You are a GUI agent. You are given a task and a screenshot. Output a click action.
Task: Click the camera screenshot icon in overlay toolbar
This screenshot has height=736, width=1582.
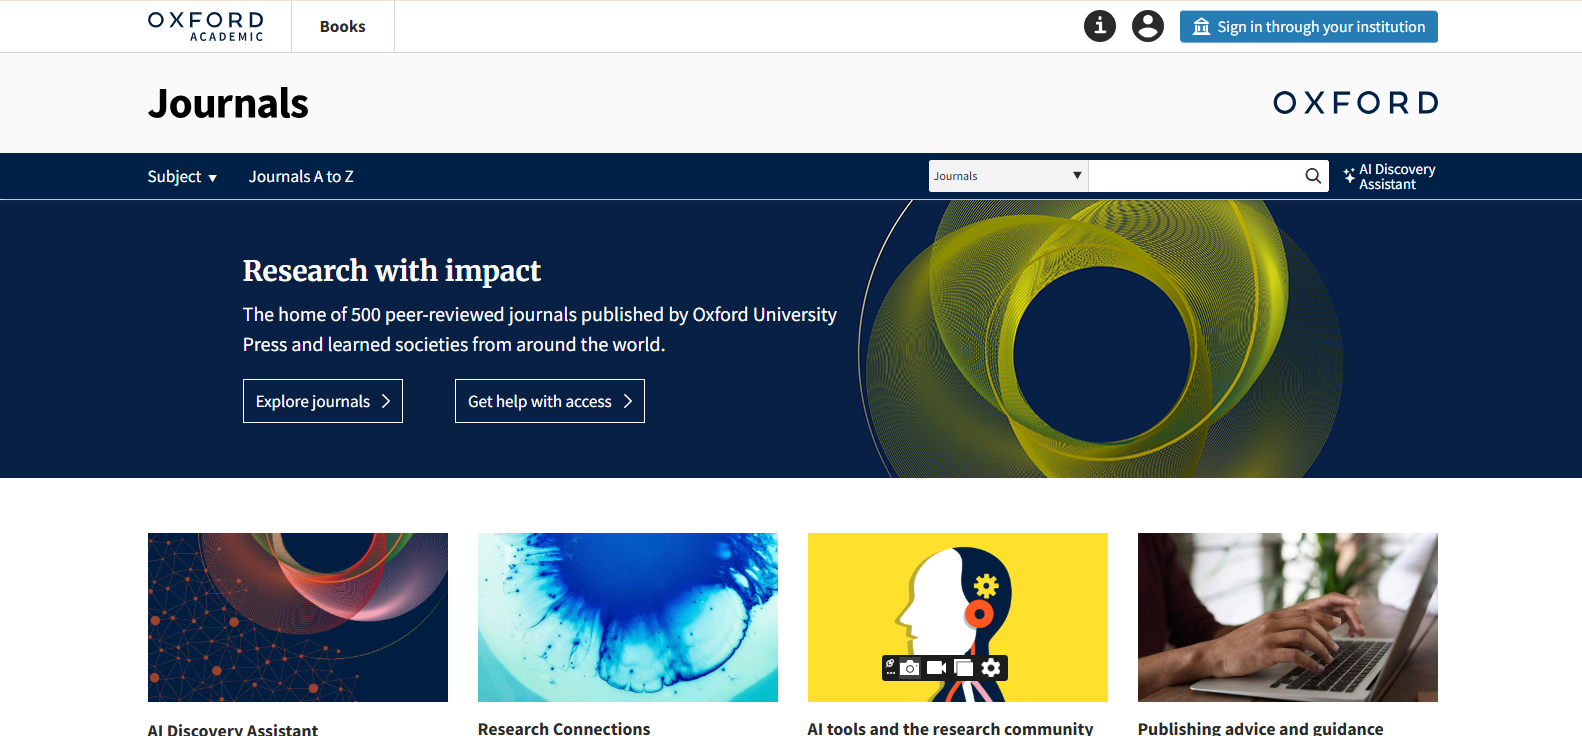tap(909, 668)
